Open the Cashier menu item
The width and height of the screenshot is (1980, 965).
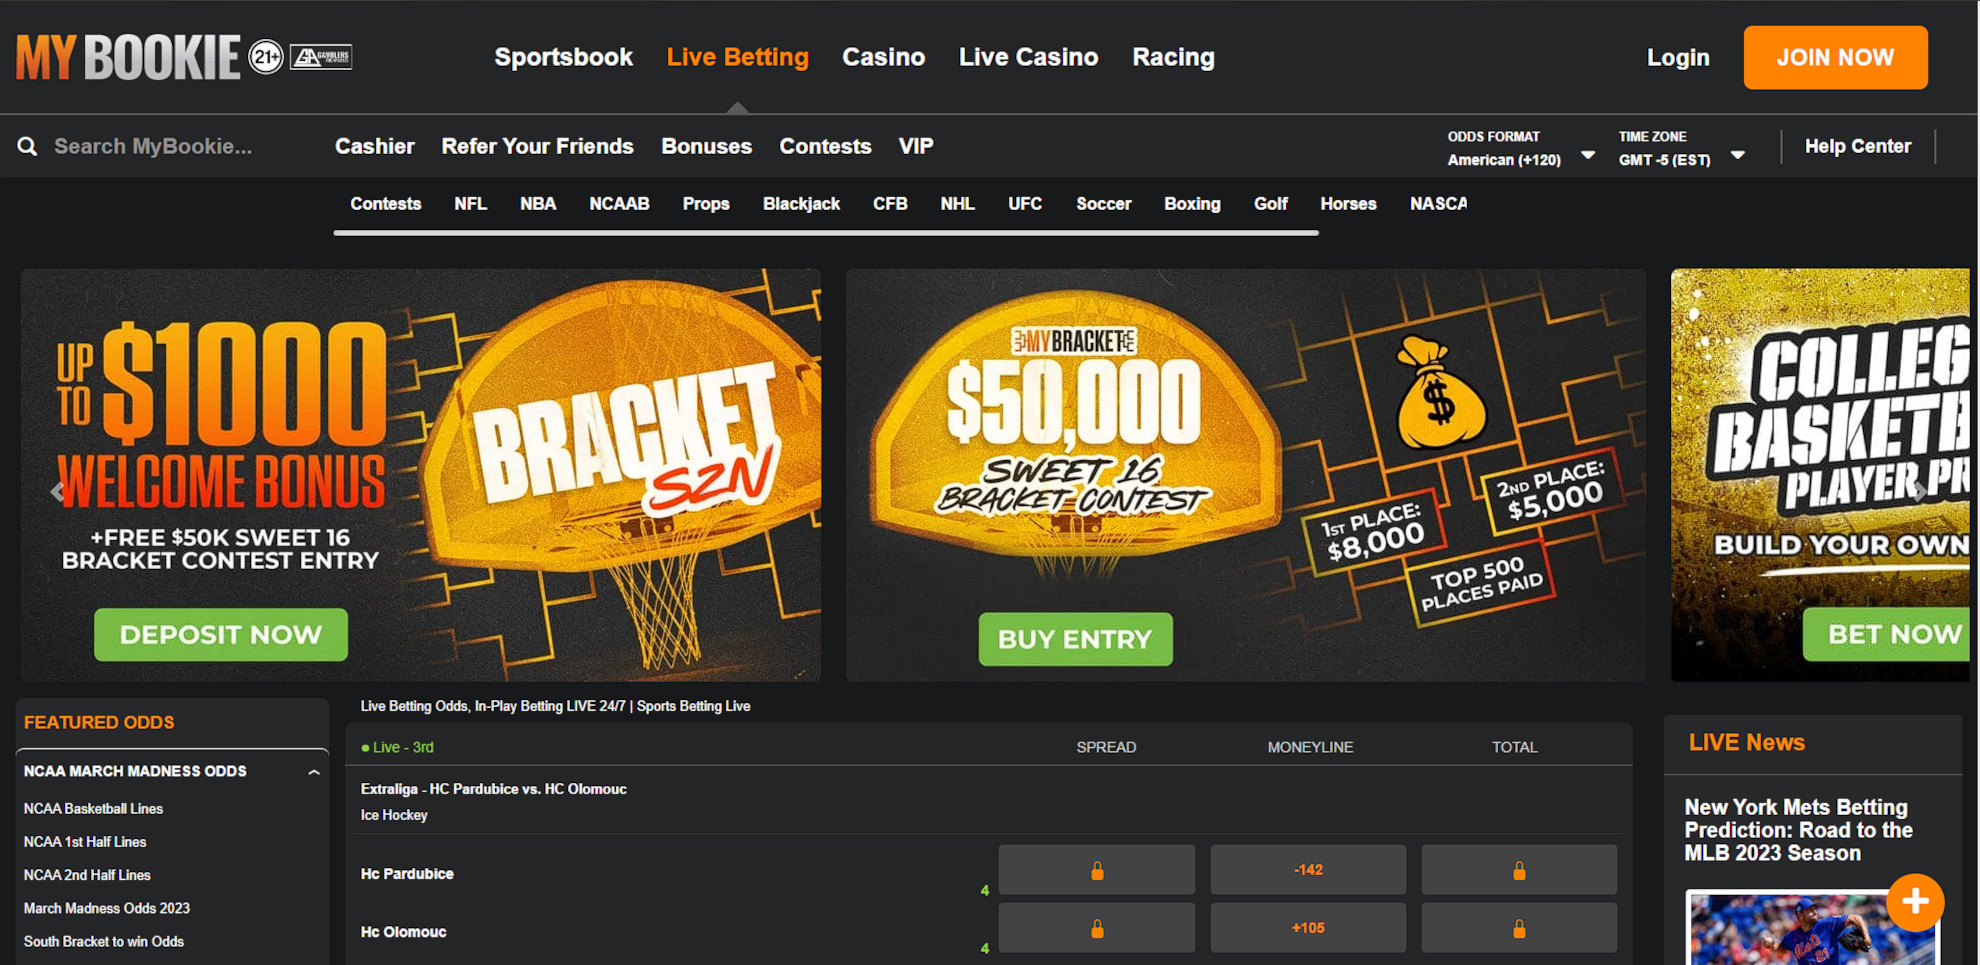374,146
